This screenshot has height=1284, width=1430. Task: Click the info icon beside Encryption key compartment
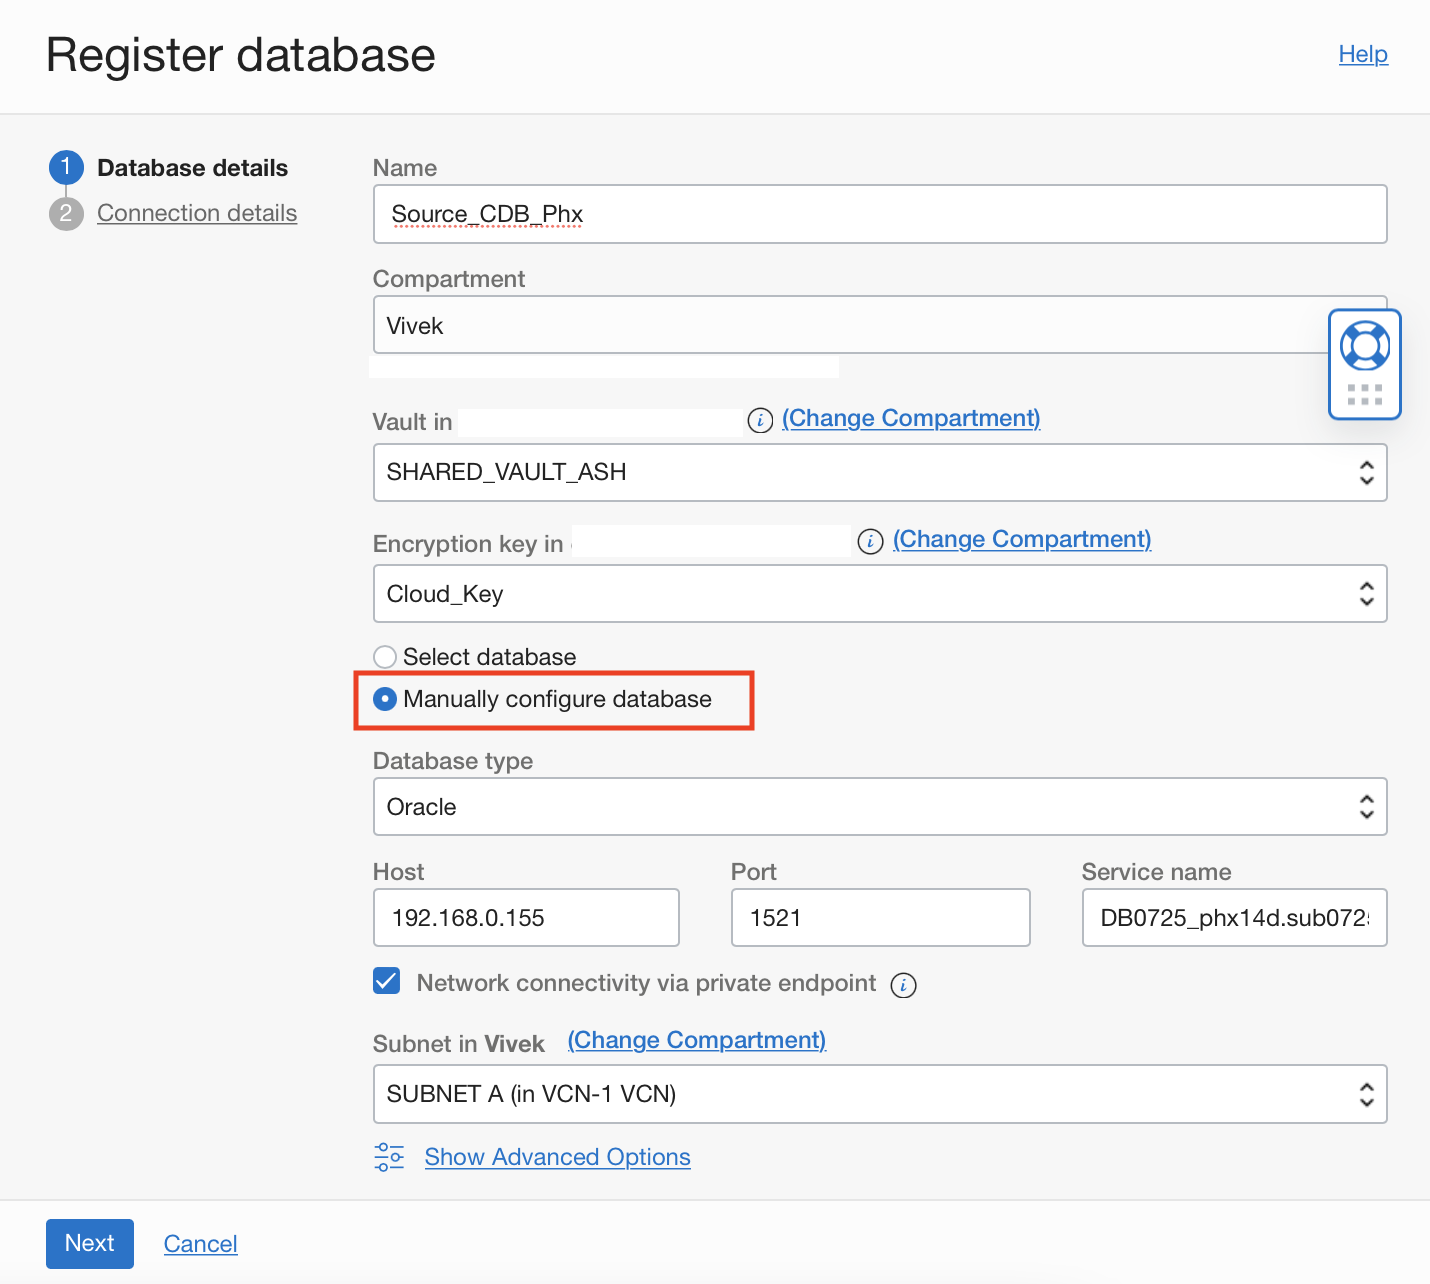point(871,542)
